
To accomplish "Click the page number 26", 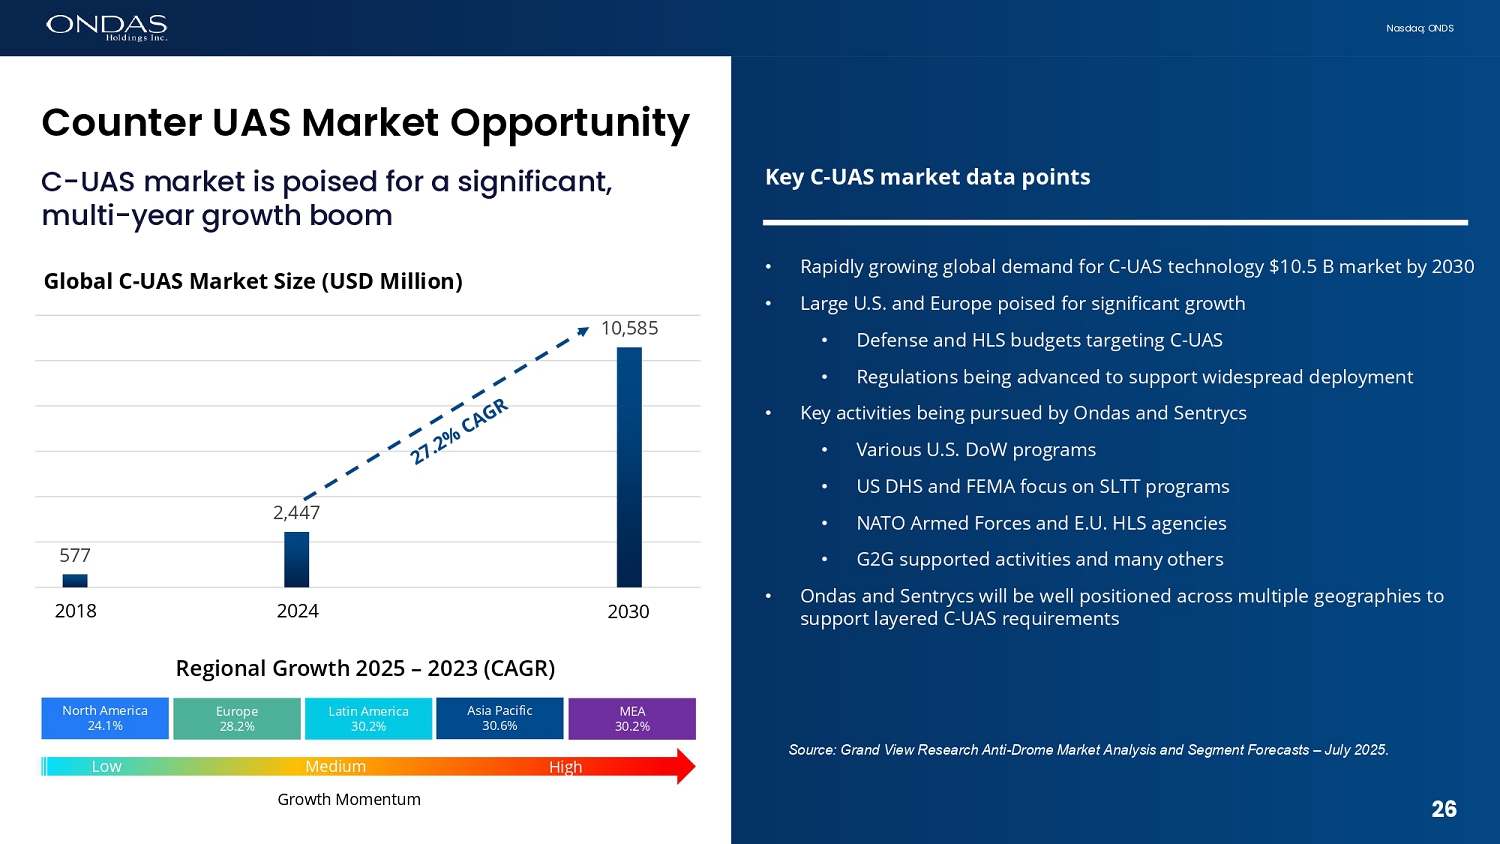I will point(1443,809).
